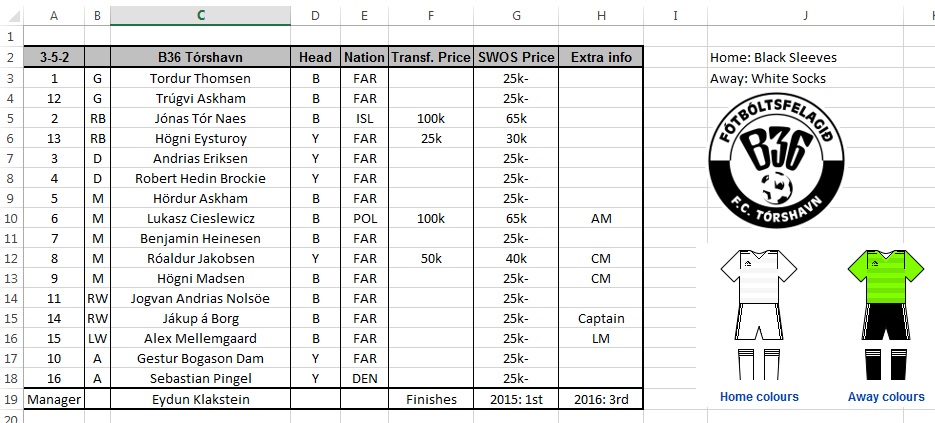
Task: Click the cell containing 'Lukasz Cieslewicz'
Action: click(x=201, y=218)
